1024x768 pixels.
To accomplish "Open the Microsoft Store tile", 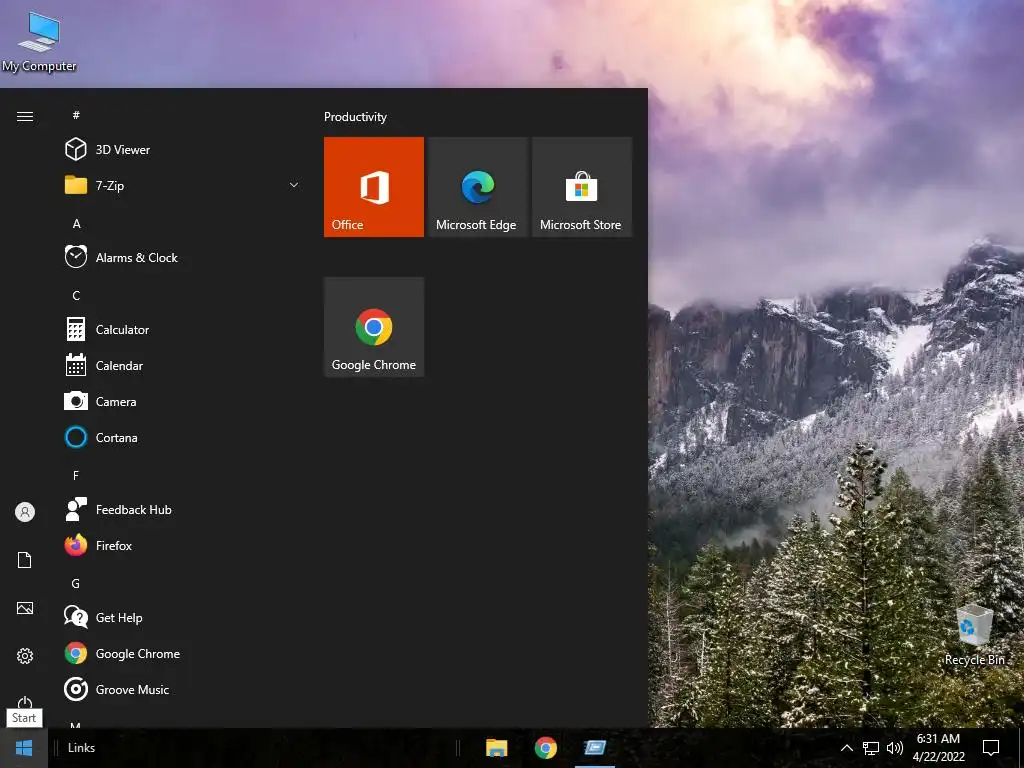I will click(582, 187).
